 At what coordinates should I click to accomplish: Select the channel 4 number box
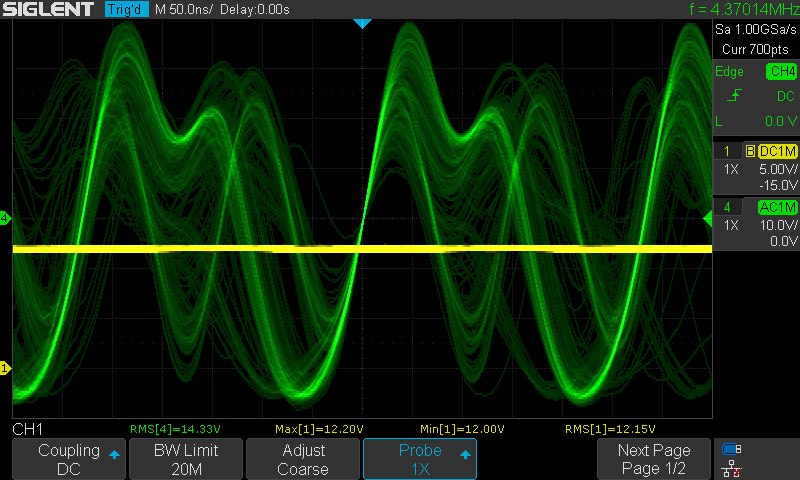pyautogui.click(x=727, y=207)
